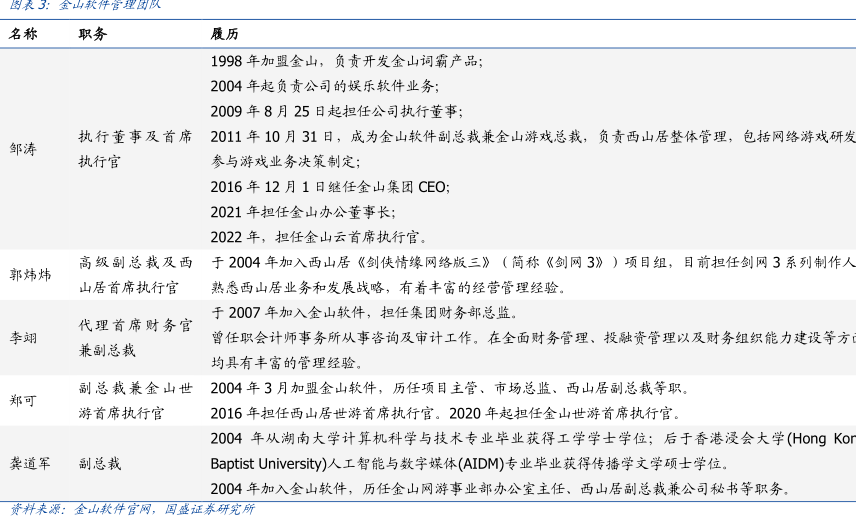Screen dimensions: 856x520
Task: Click the position 高级副总裁及西山居首席执行官
Action: pyautogui.click(x=135, y=275)
